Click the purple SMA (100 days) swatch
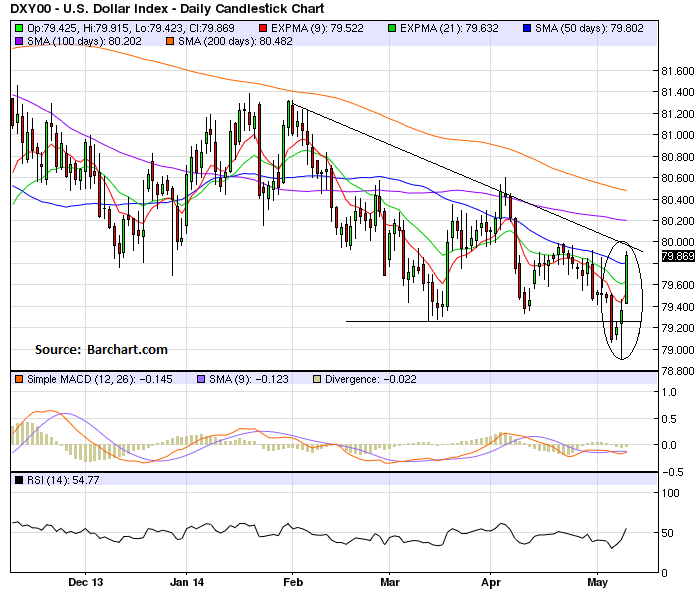This screenshot has width=700, height=613. pyautogui.click(x=19, y=41)
